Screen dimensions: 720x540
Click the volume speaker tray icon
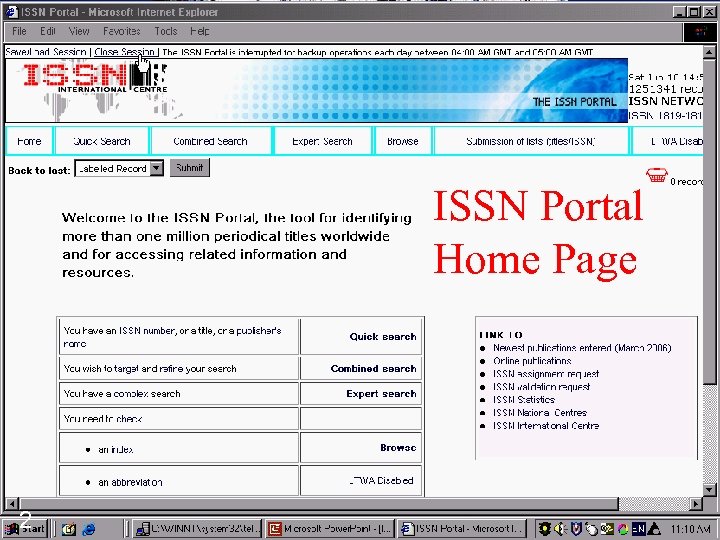[560, 529]
